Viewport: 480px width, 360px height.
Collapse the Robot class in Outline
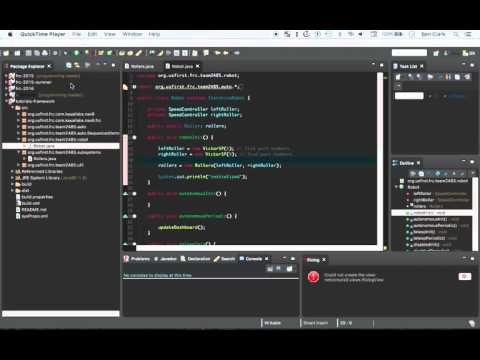(397, 187)
